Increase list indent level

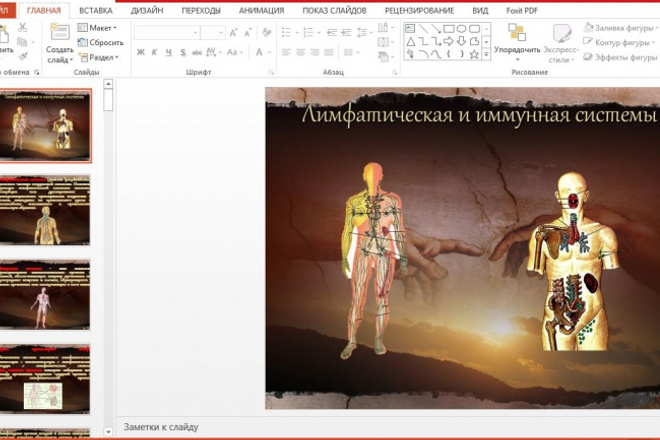346,32
